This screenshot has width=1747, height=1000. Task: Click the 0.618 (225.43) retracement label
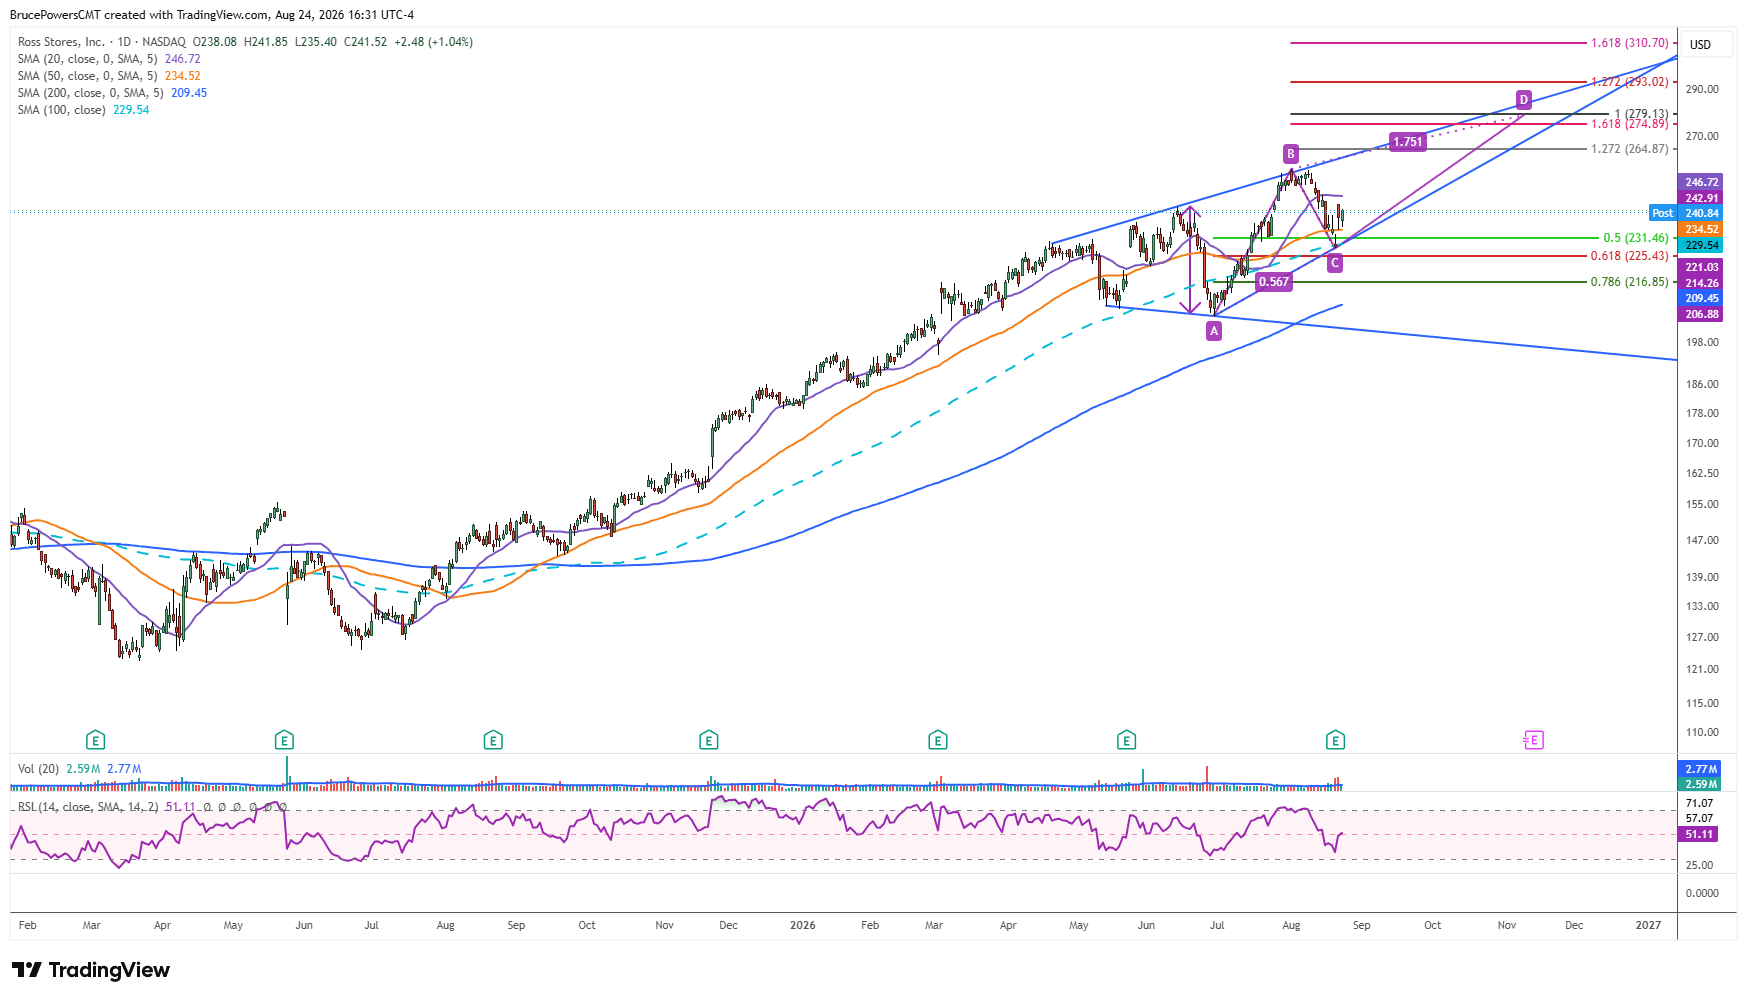(1630, 256)
